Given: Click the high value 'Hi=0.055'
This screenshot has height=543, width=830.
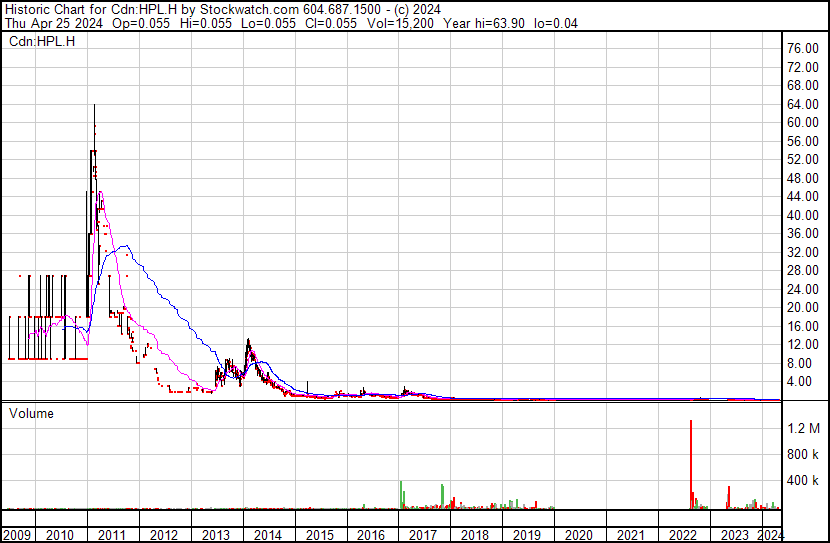Looking at the screenshot, I should [x=206, y=23].
